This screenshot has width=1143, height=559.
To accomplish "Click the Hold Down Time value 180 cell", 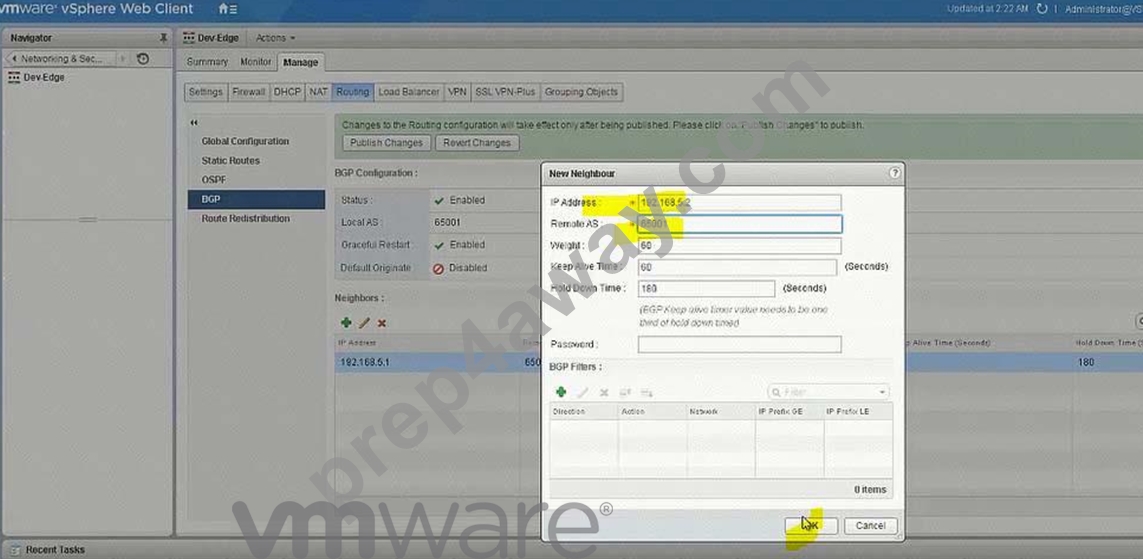I will pyautogui.click(x=1085, y=362).
